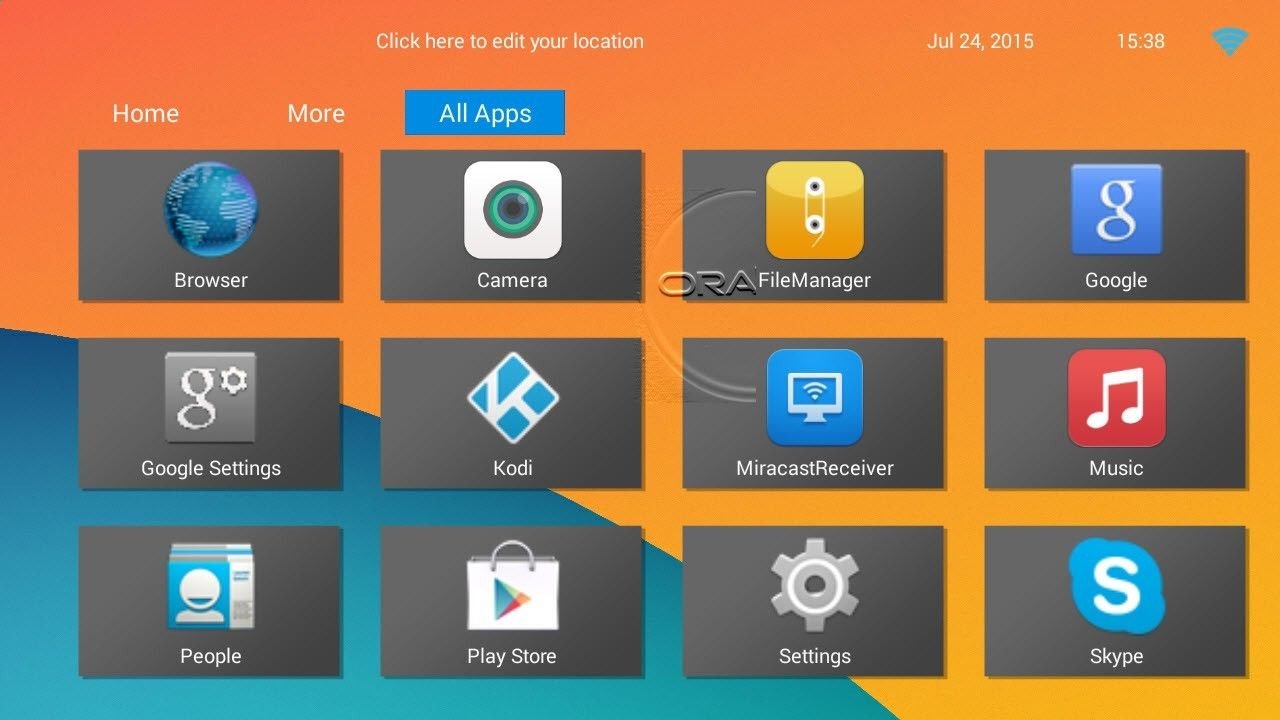1280x720 pixels.
Task: Launch the Skype icon
Action: 1117,586
